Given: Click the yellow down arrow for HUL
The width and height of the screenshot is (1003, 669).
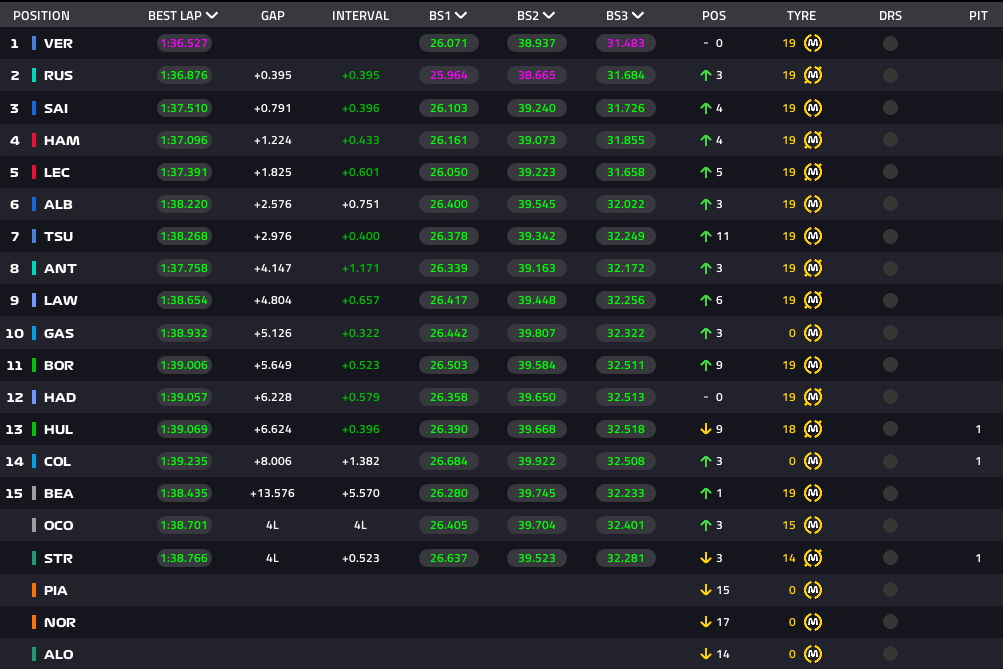Looking at the screenshot, I should (x=706, y=429).
